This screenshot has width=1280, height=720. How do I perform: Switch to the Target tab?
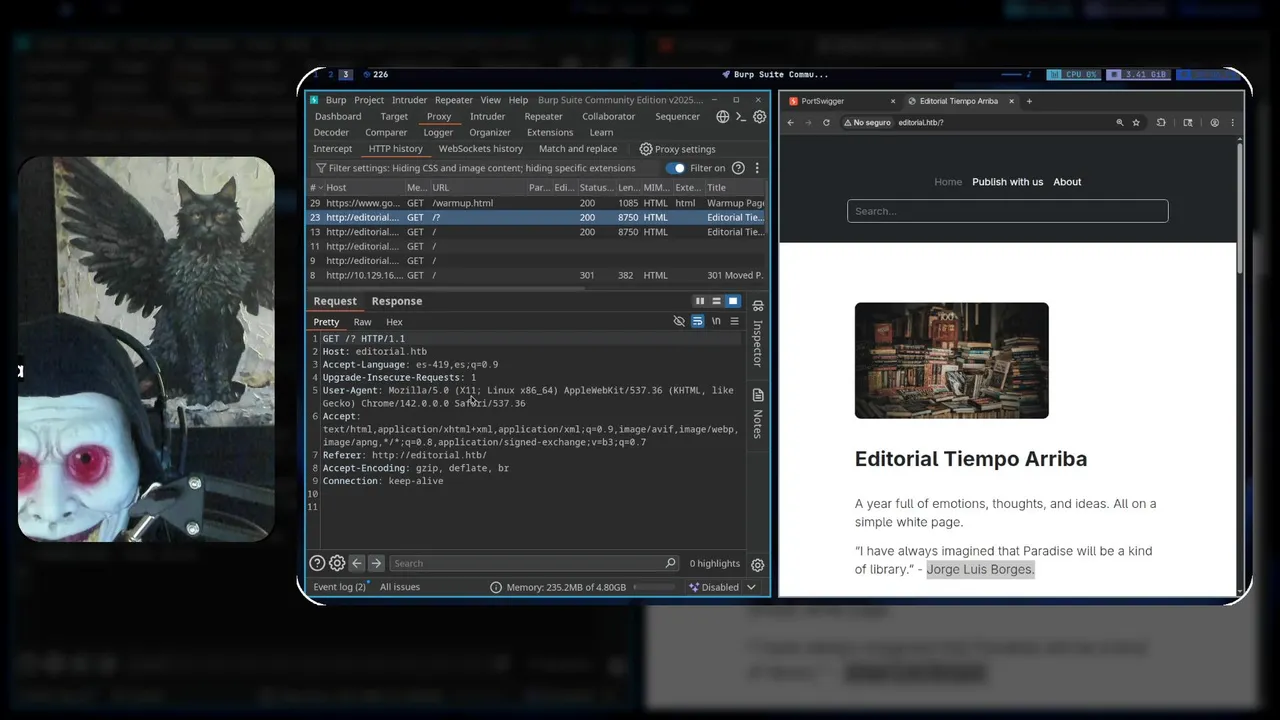point(394,116)
